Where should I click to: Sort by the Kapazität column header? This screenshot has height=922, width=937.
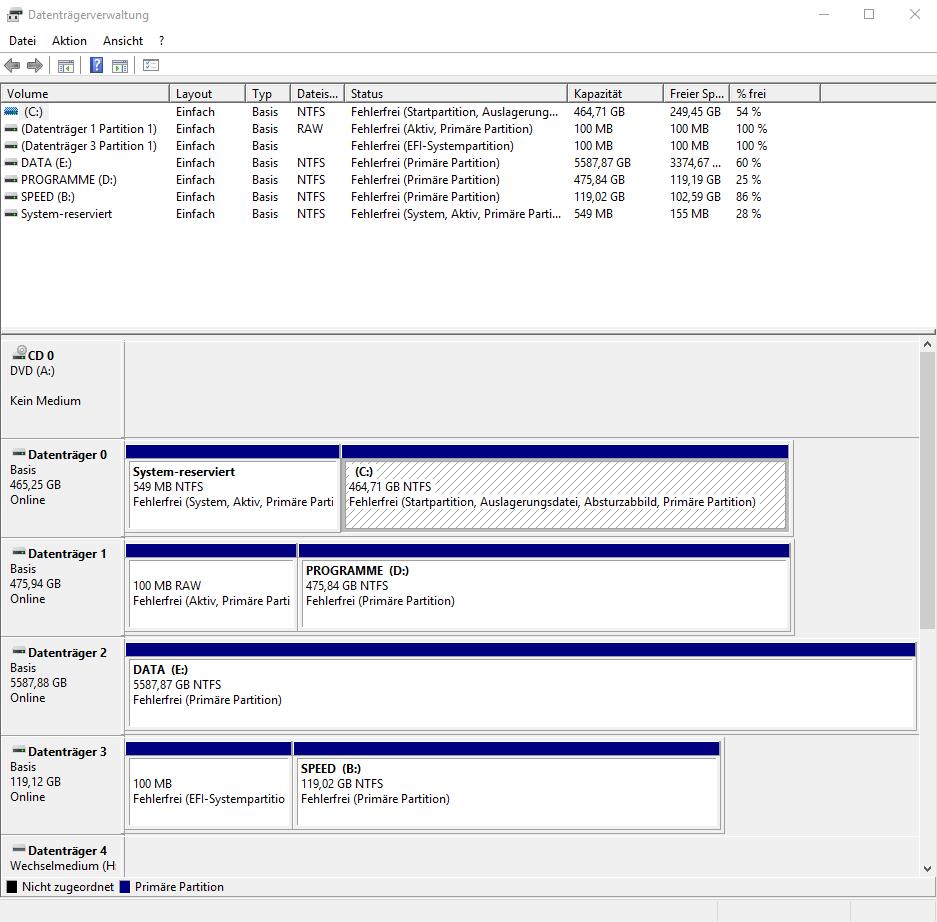[x=615, y=93]
